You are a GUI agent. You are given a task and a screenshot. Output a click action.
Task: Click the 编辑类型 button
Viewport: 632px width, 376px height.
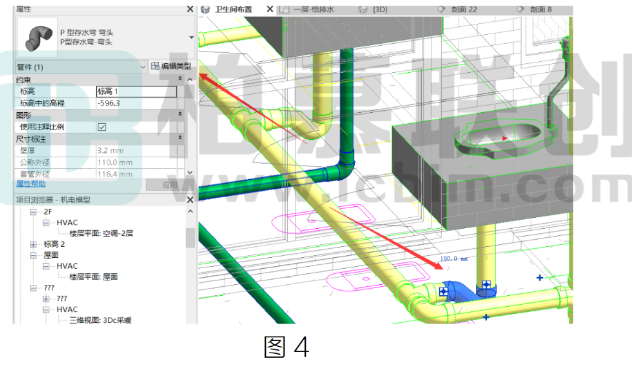tap(171, 66)
